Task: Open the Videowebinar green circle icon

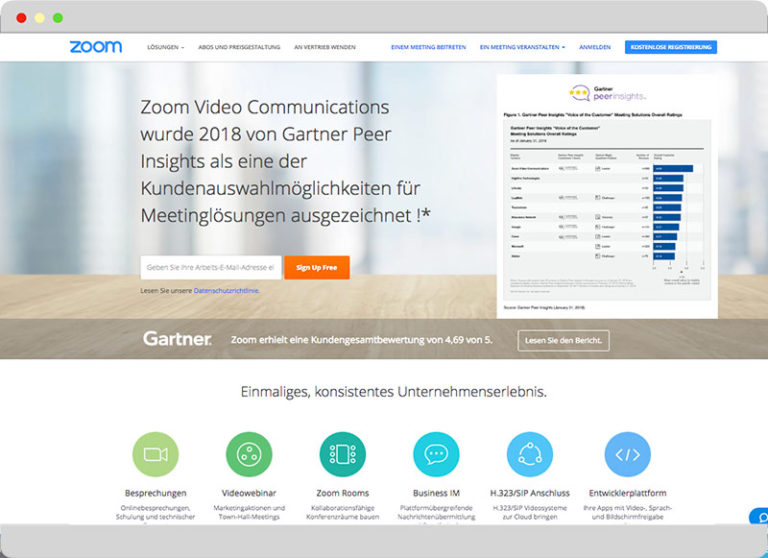Action: click(x=249, y=454)
